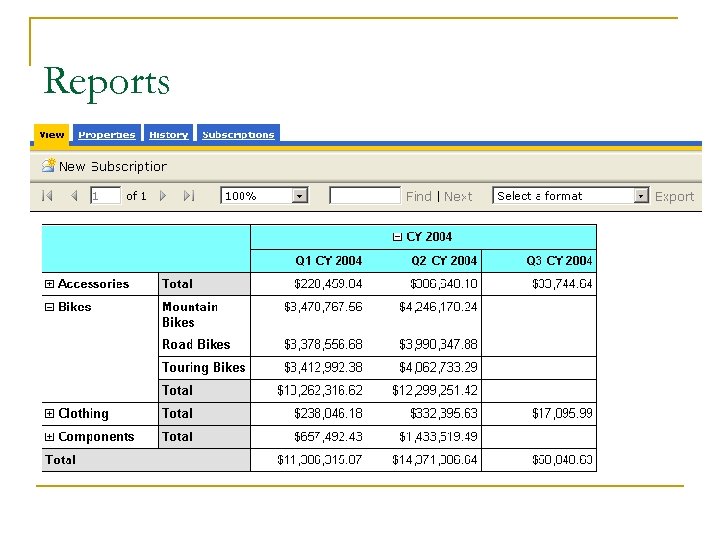Click the Find text search box
The height and width of the screenshot is (540, 720).
tap(365, 196)
